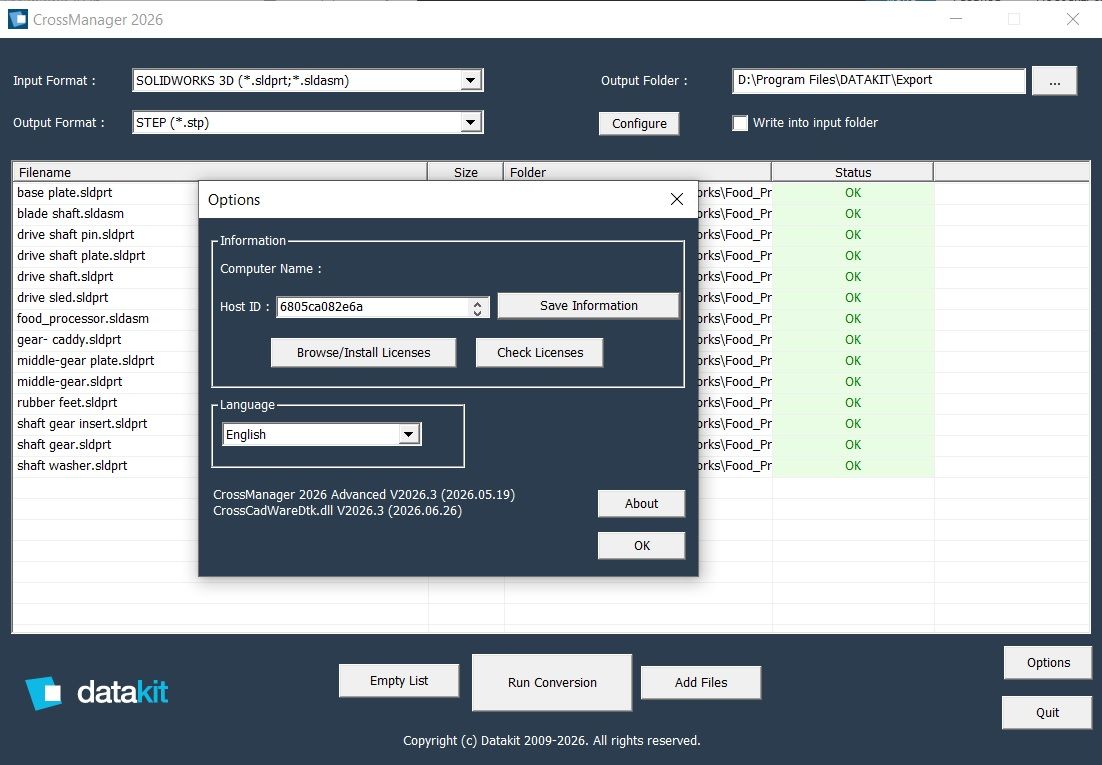
Task: Click the CrossManager app icon in title bar
Action: pyautogui.click(x=18, y=19)
